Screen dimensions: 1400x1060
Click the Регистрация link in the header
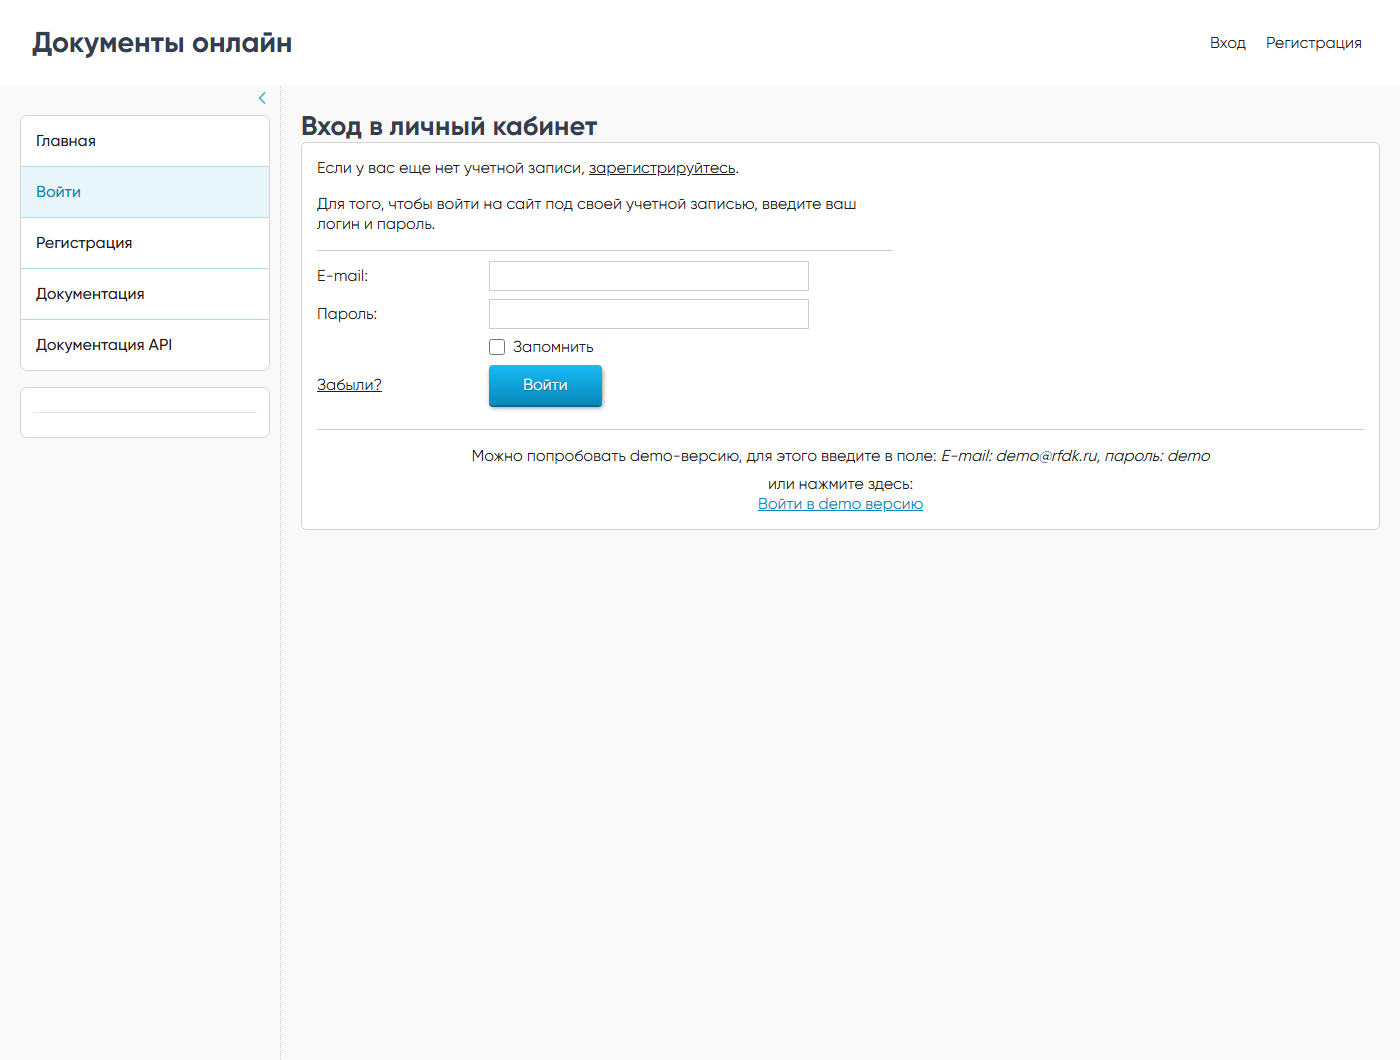coord(1313,43)
